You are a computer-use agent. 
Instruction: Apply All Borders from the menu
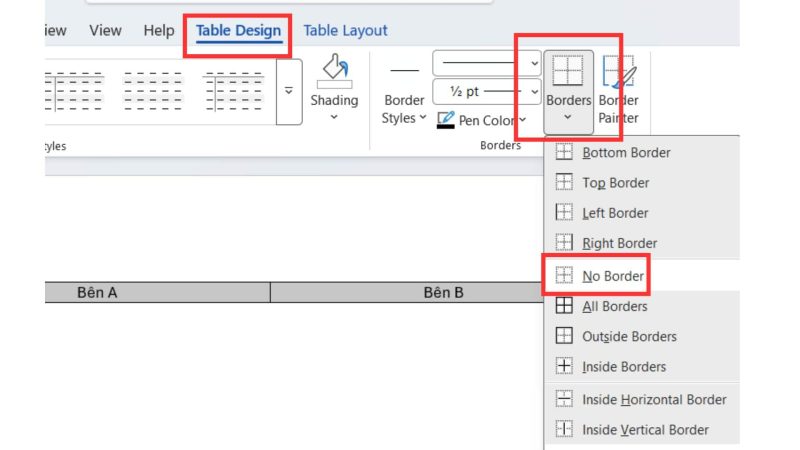point(642,306)
